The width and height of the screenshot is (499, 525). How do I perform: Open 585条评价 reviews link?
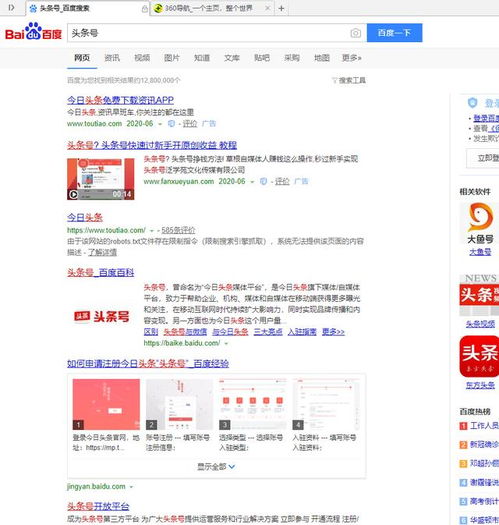(178, 230)
